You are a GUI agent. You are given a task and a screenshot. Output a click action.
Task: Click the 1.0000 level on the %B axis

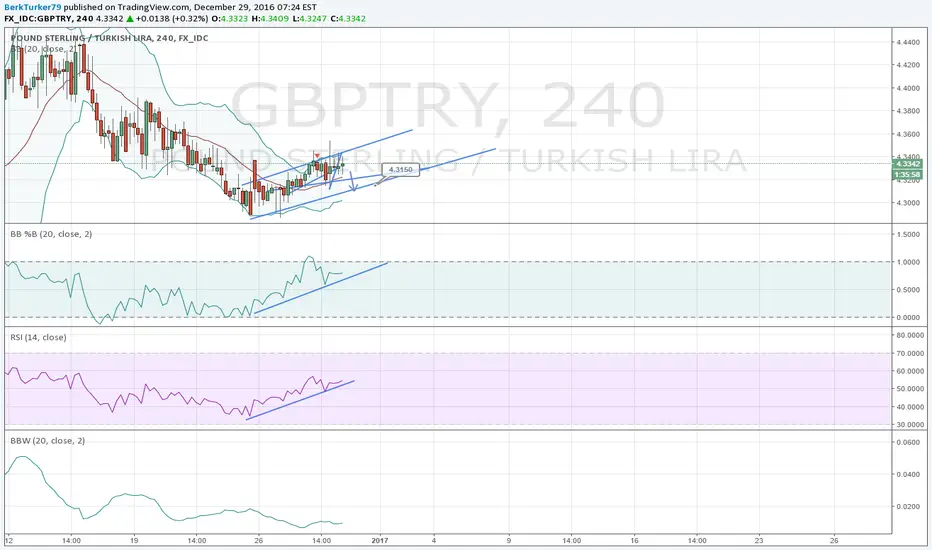point(908,262)
